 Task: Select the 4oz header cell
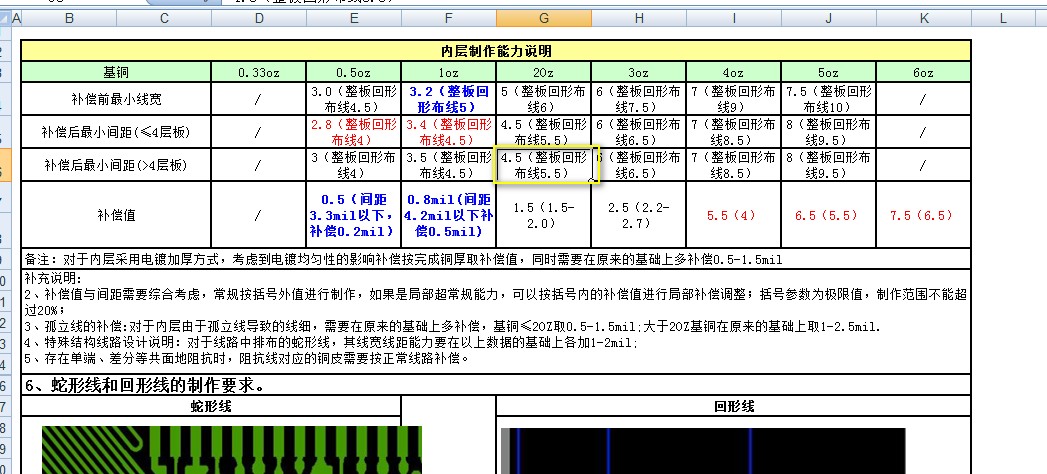pyautogui.click(x=734, y=72)
